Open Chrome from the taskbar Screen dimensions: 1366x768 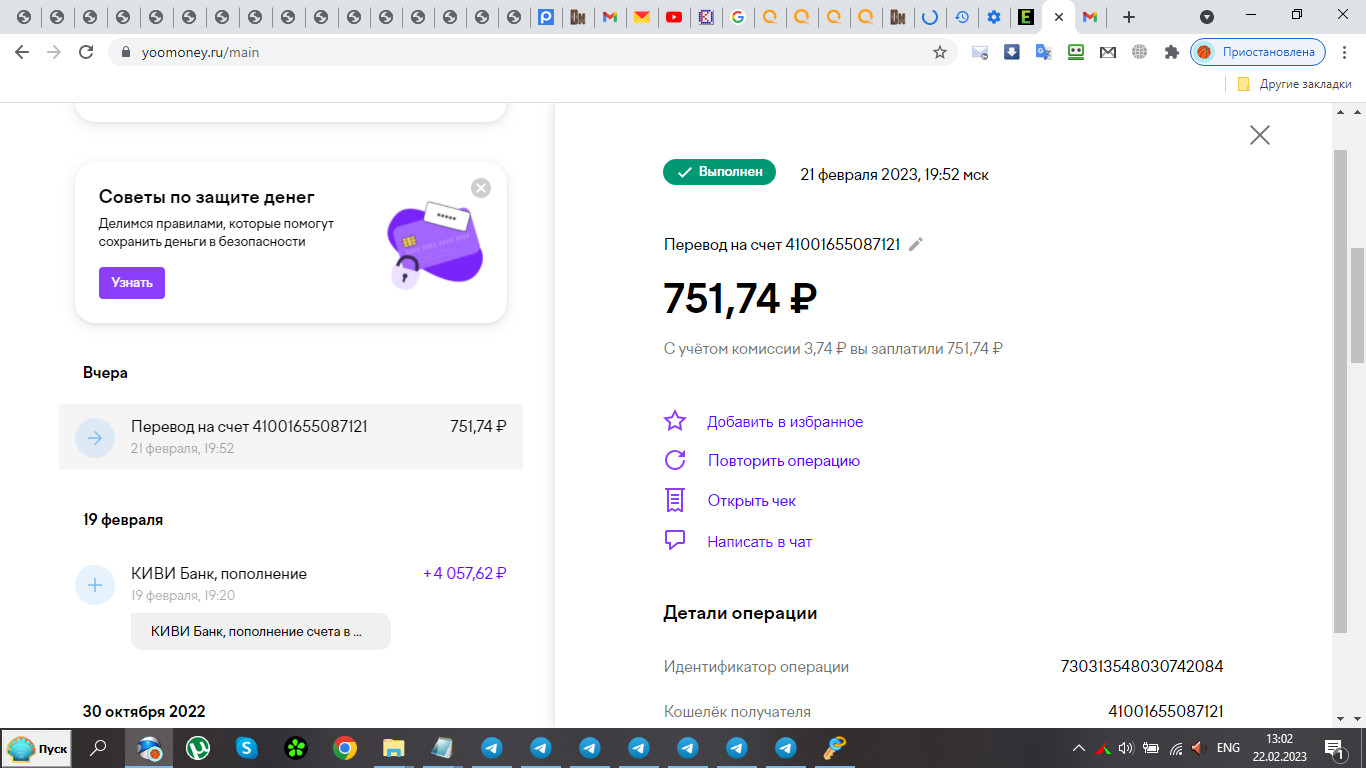coord(345,748)
